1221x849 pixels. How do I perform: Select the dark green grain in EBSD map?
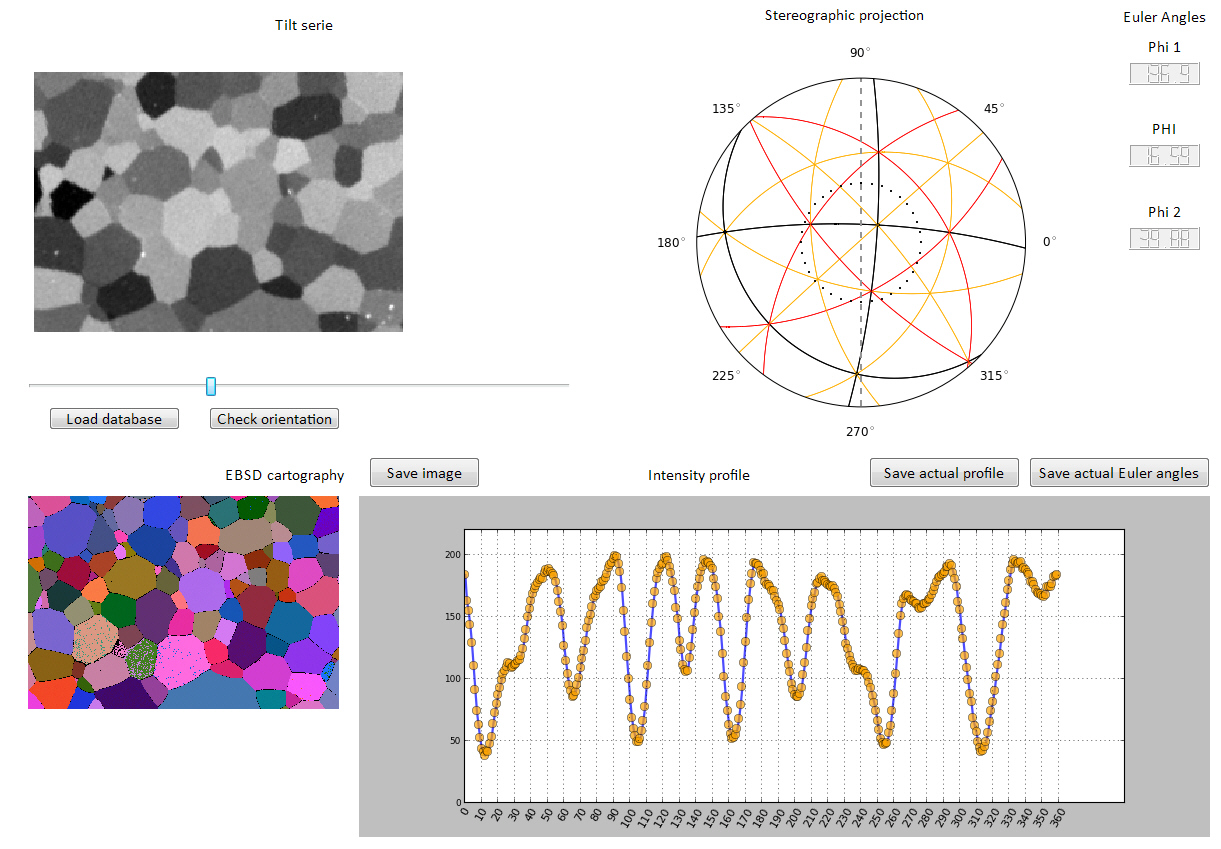point(118,608)
